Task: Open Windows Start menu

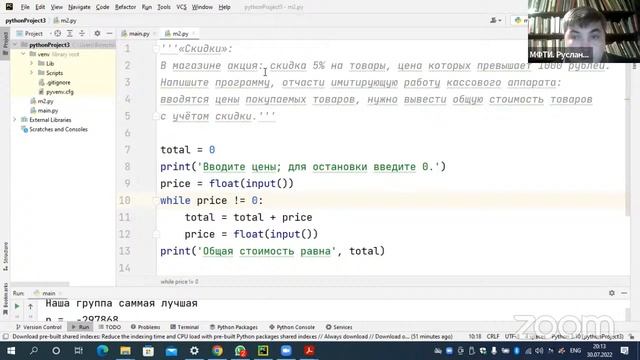Action: point(11,351)
